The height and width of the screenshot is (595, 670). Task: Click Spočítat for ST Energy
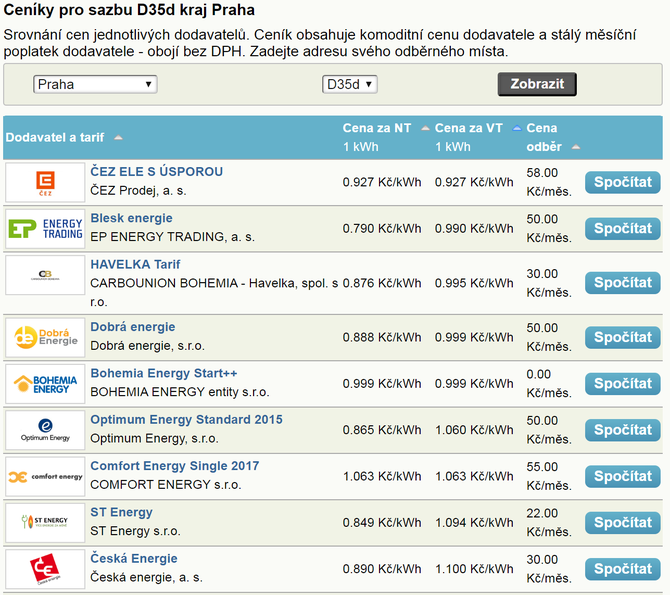click(x=623, y=523)
